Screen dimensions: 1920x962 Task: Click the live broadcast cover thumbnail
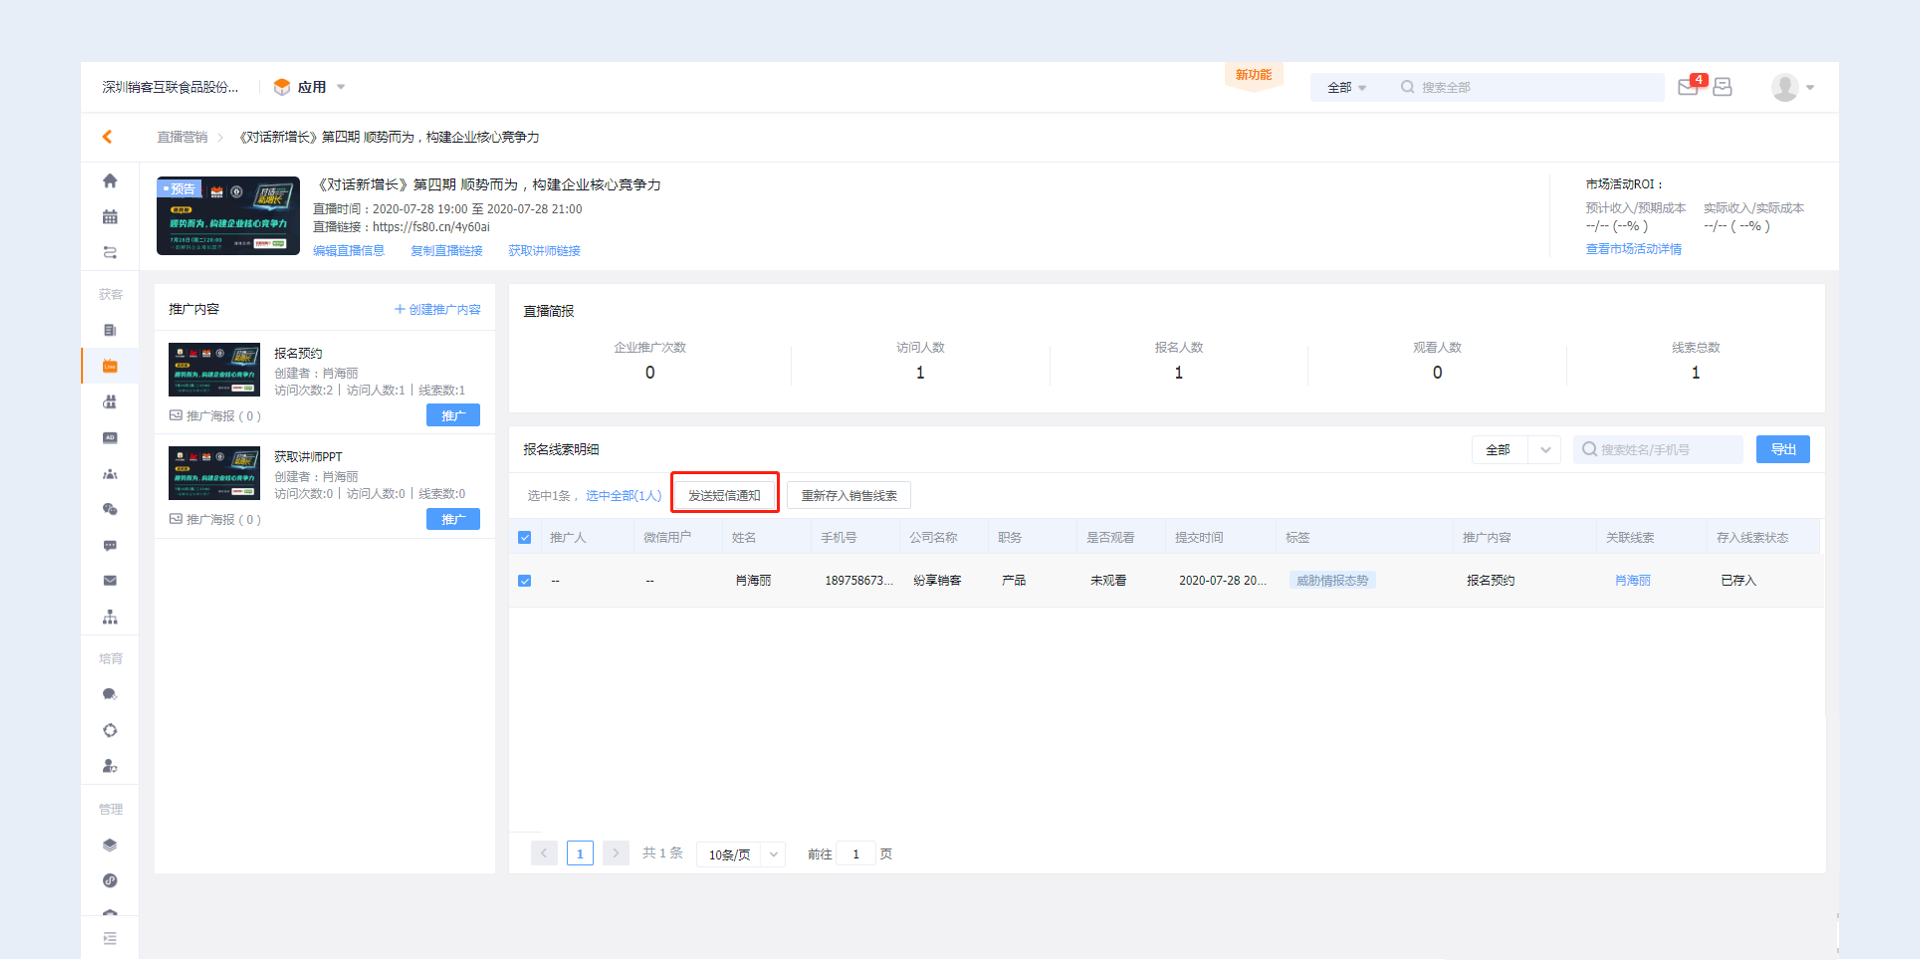point(228,216)
